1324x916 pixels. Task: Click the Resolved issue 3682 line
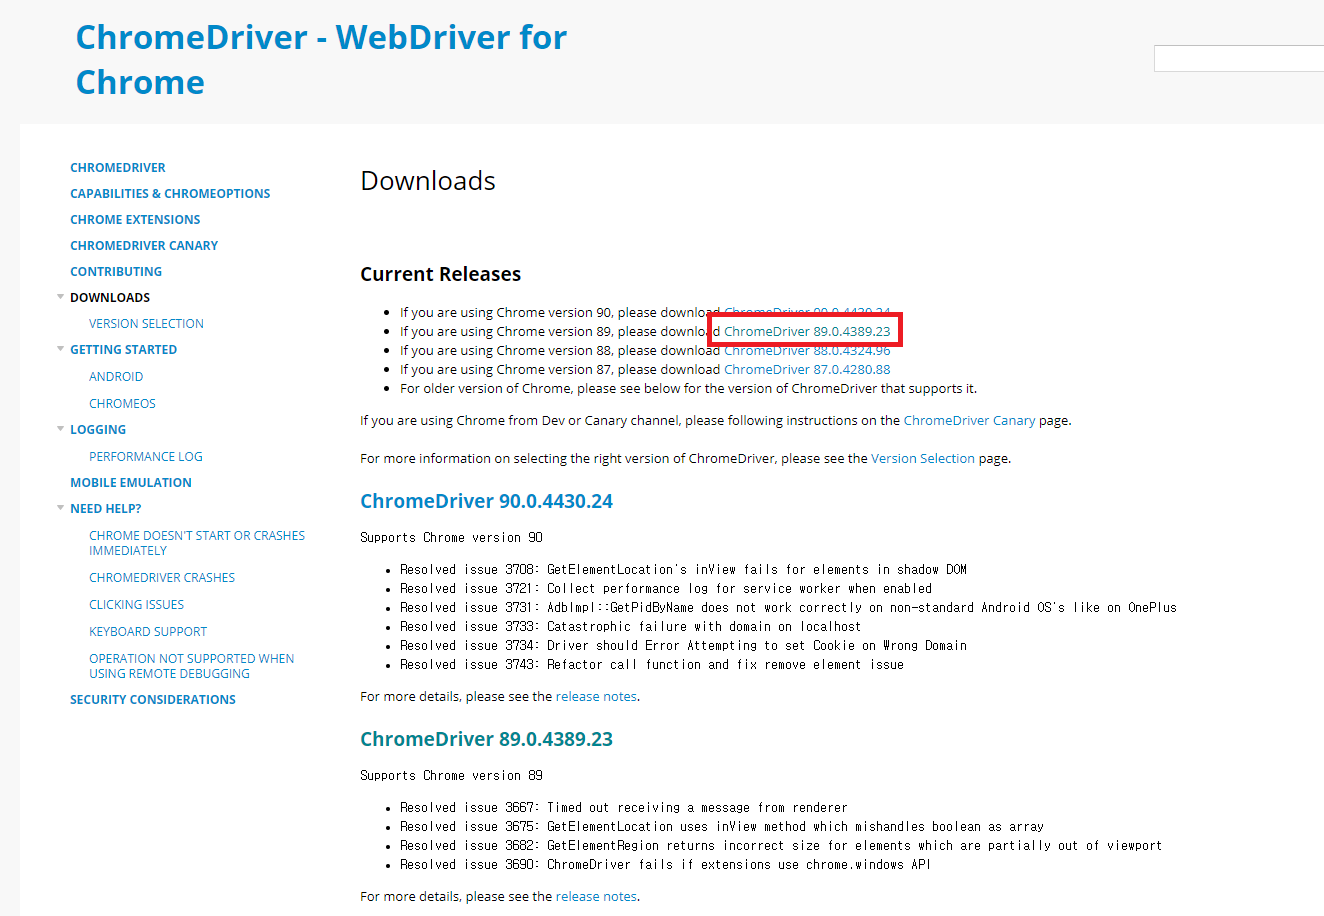(x=781, y=846)
